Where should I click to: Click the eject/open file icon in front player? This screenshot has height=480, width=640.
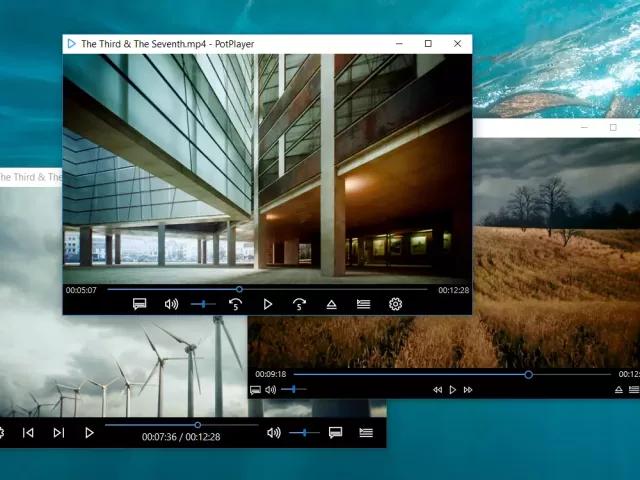click(x=331, y=304)
